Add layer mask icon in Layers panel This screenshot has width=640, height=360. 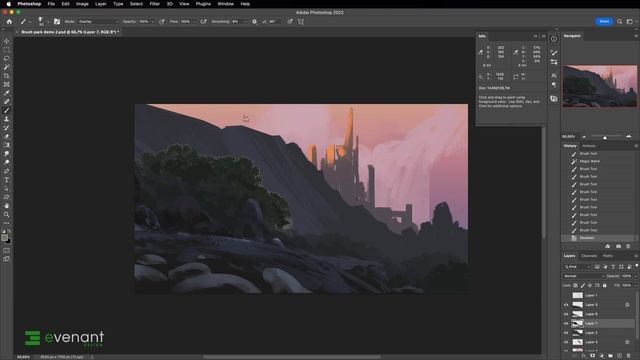click(x=593, y=356)
